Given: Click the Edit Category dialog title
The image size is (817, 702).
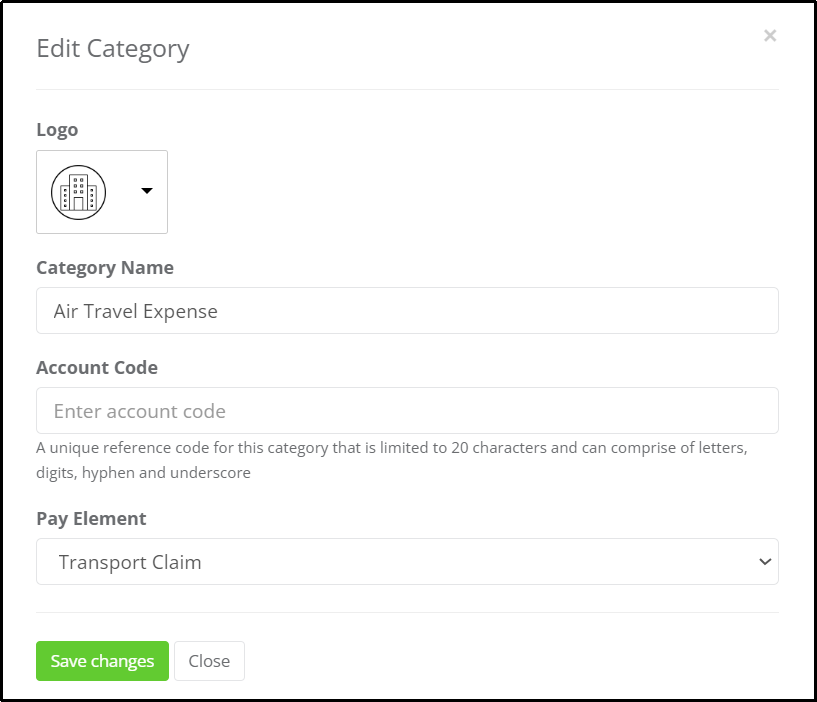Looking at the screenshot, I should [x=113, y=49].
